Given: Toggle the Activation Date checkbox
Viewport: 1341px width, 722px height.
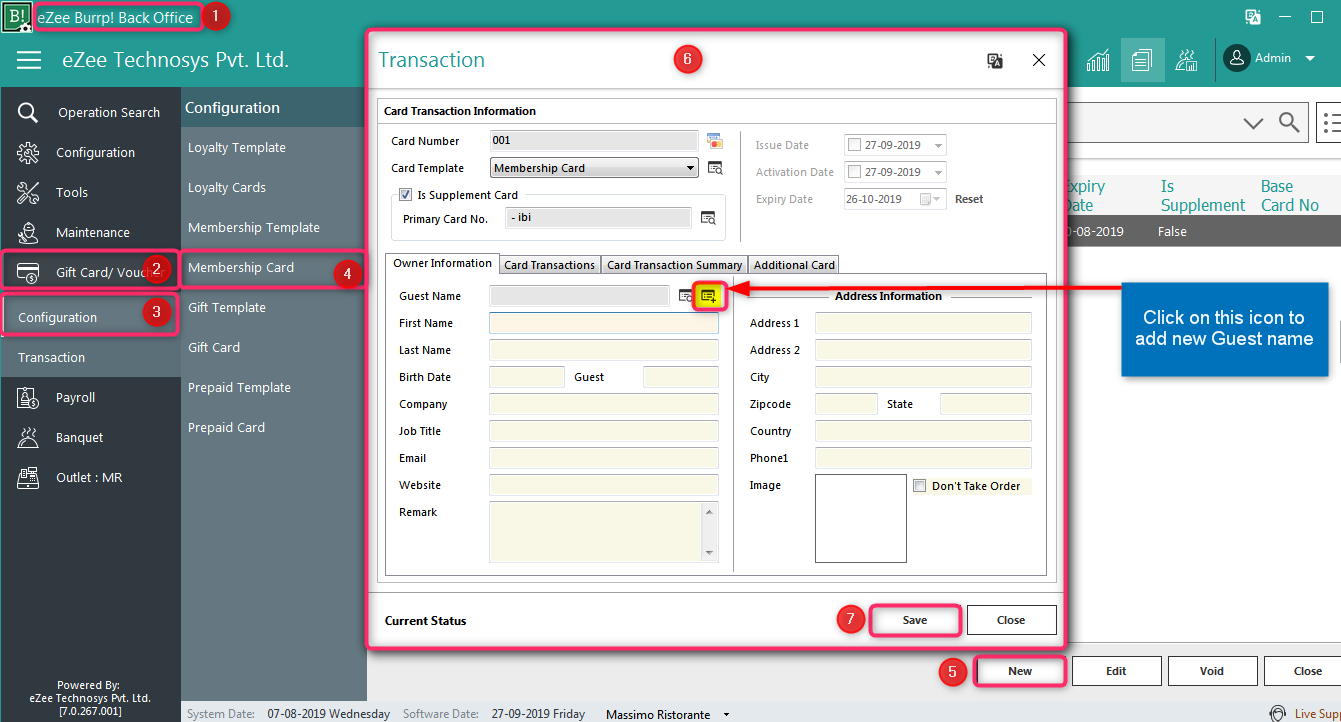Looking at the screenshot, I should tap(853, 172).
